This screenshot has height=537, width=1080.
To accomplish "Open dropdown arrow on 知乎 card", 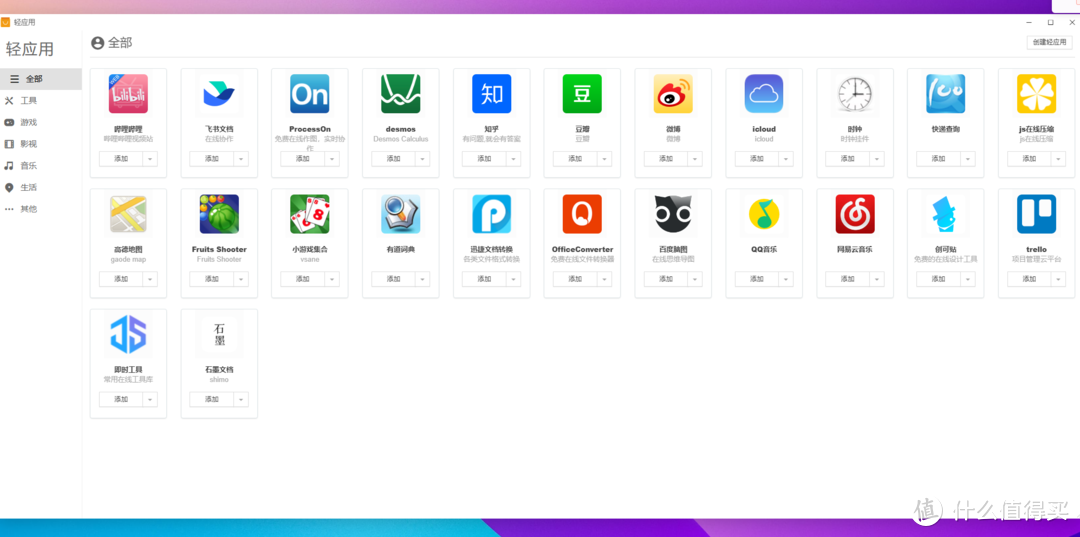I will pyautogui.click(x=514, y=159).
